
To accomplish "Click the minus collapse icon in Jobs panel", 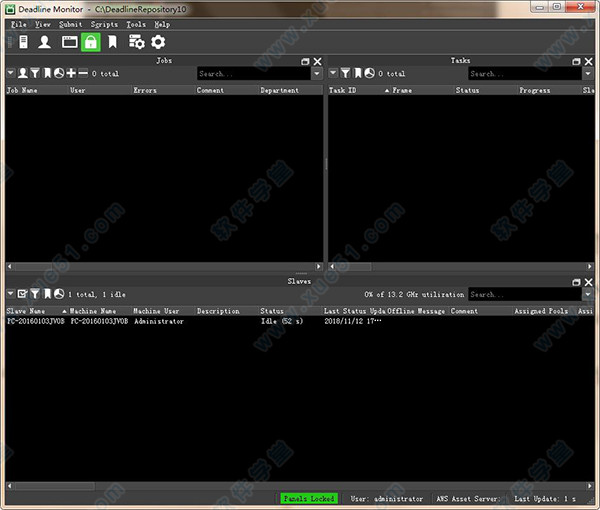I will tap(83, 73).
